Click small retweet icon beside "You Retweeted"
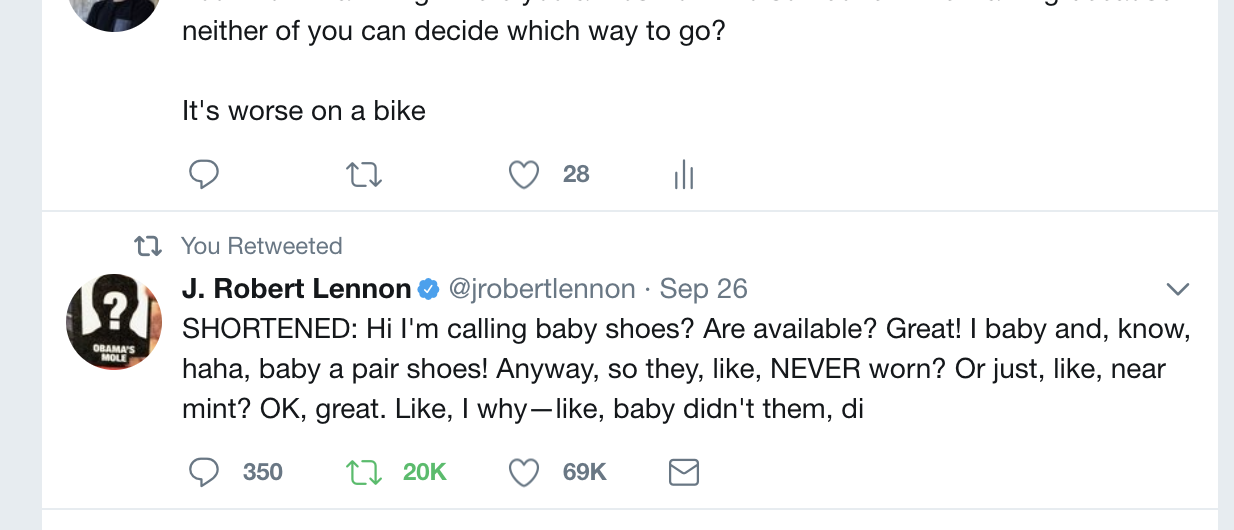Image resolution: width=1234 pixels, height=530 pixels. 148,246
